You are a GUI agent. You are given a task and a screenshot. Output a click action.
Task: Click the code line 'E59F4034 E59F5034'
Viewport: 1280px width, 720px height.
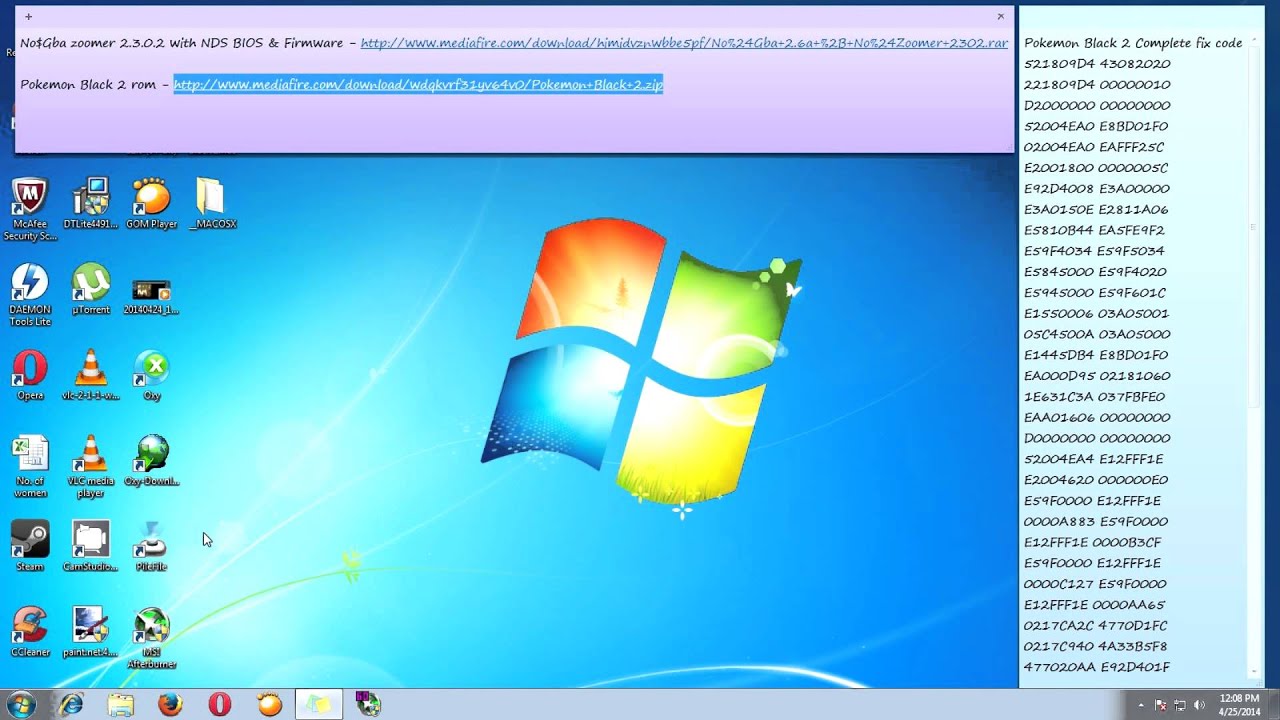click(1094, 251)
